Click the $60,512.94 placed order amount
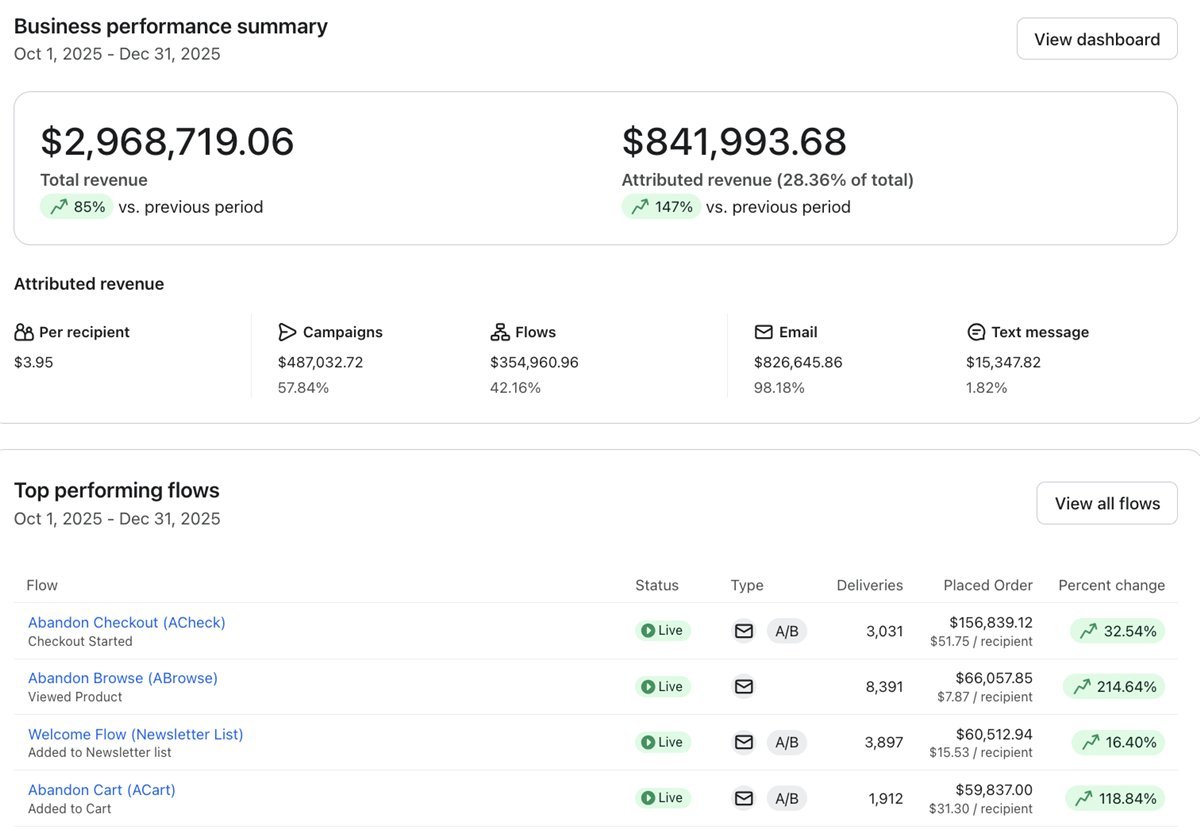 [x=995, y=734]
